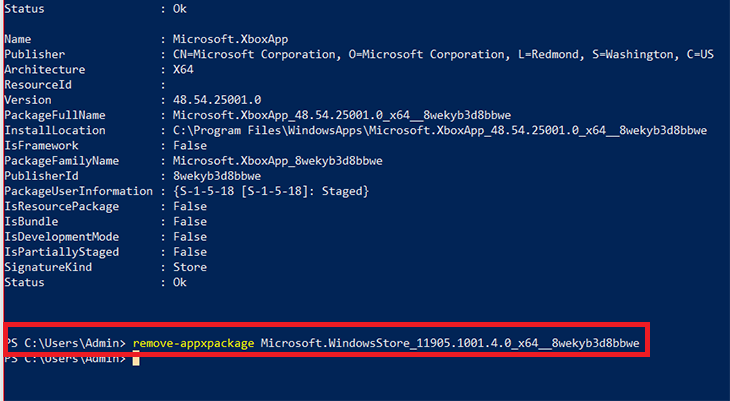Click the PackageFamilyName value
Image resolution: width=730 pixels, height=401 pixels.
[277, 161]
